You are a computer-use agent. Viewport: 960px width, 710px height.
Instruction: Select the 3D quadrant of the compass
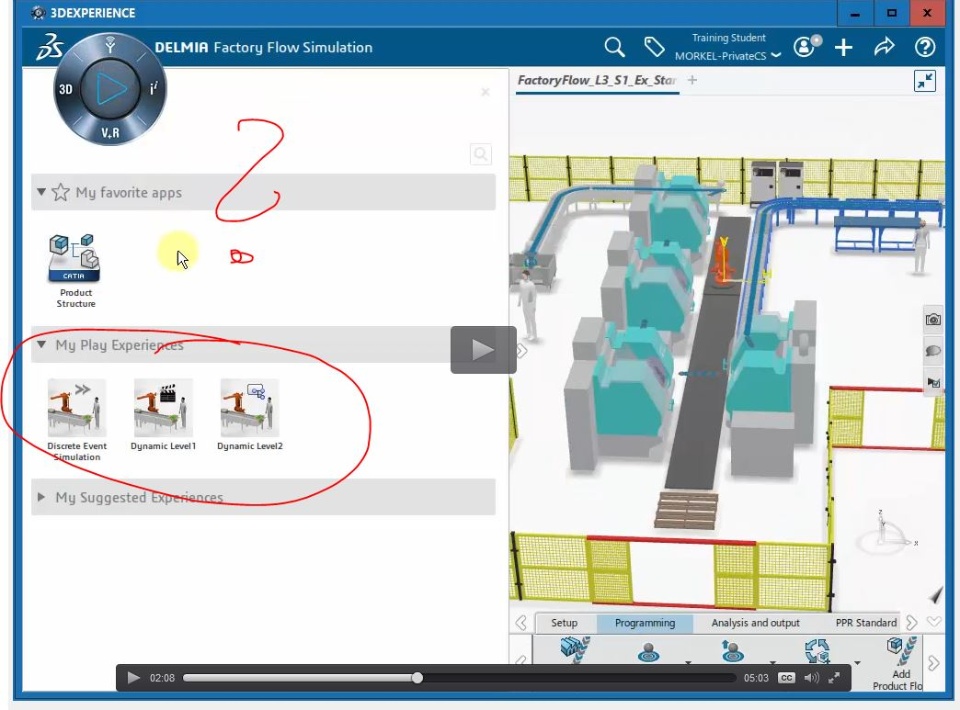(66, 89)
